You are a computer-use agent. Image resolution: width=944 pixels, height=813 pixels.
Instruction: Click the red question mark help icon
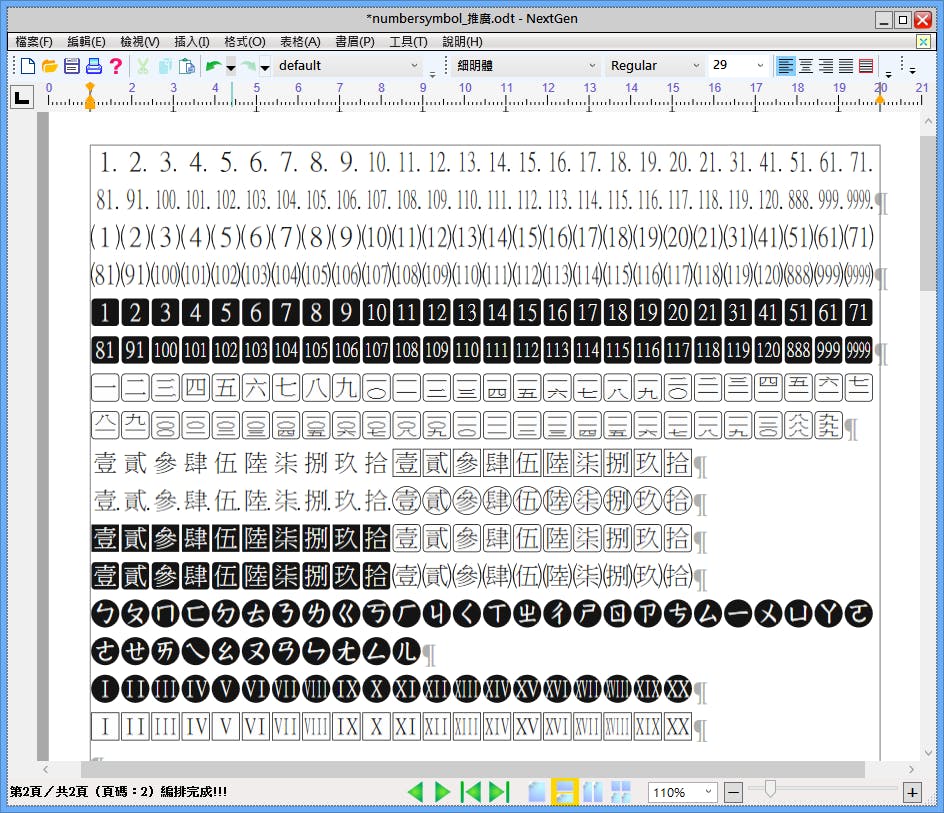tap(116, 67)
